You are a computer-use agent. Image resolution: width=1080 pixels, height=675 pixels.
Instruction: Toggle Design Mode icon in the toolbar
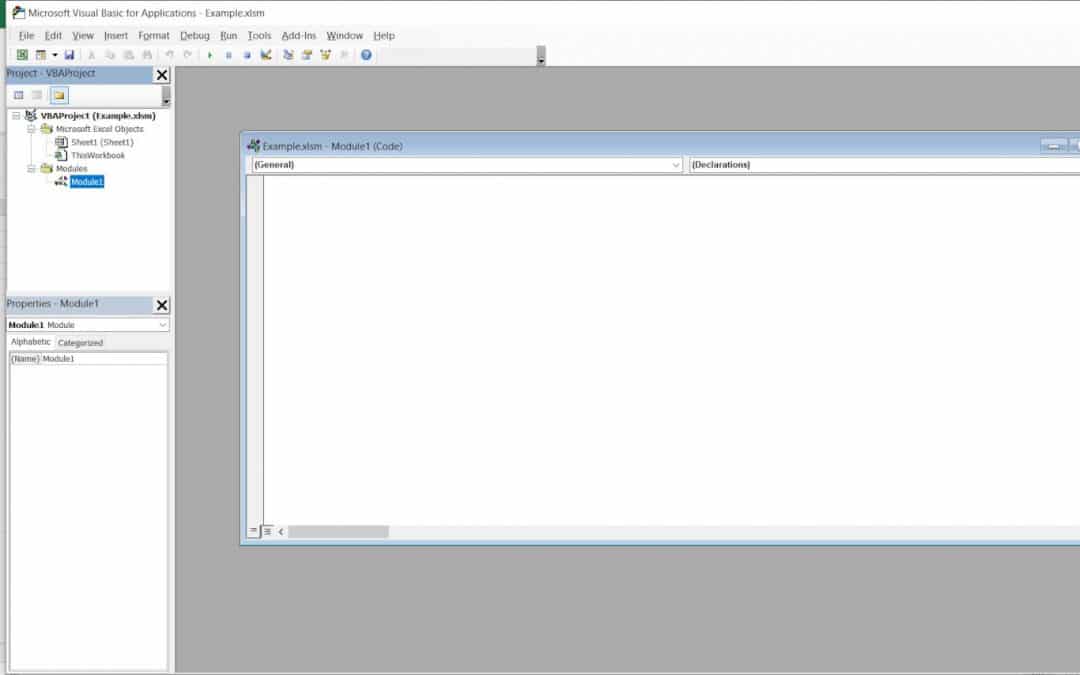pos(266,55)
